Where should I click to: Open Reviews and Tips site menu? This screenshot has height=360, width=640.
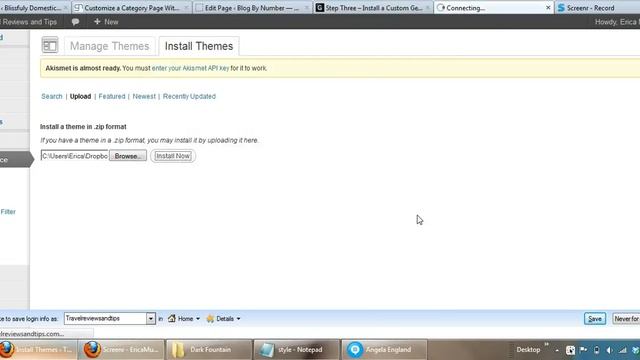click(29, 22)
